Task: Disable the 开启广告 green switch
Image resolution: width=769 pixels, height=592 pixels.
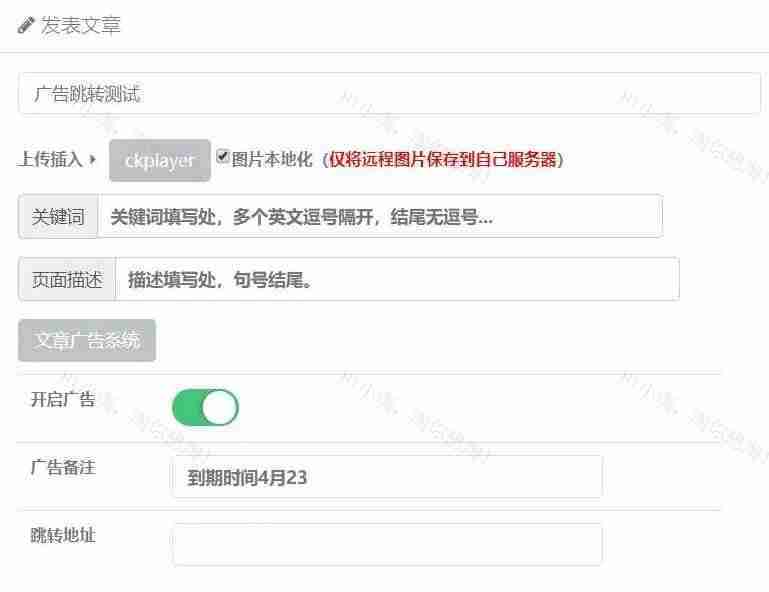Action: [205, 407]
